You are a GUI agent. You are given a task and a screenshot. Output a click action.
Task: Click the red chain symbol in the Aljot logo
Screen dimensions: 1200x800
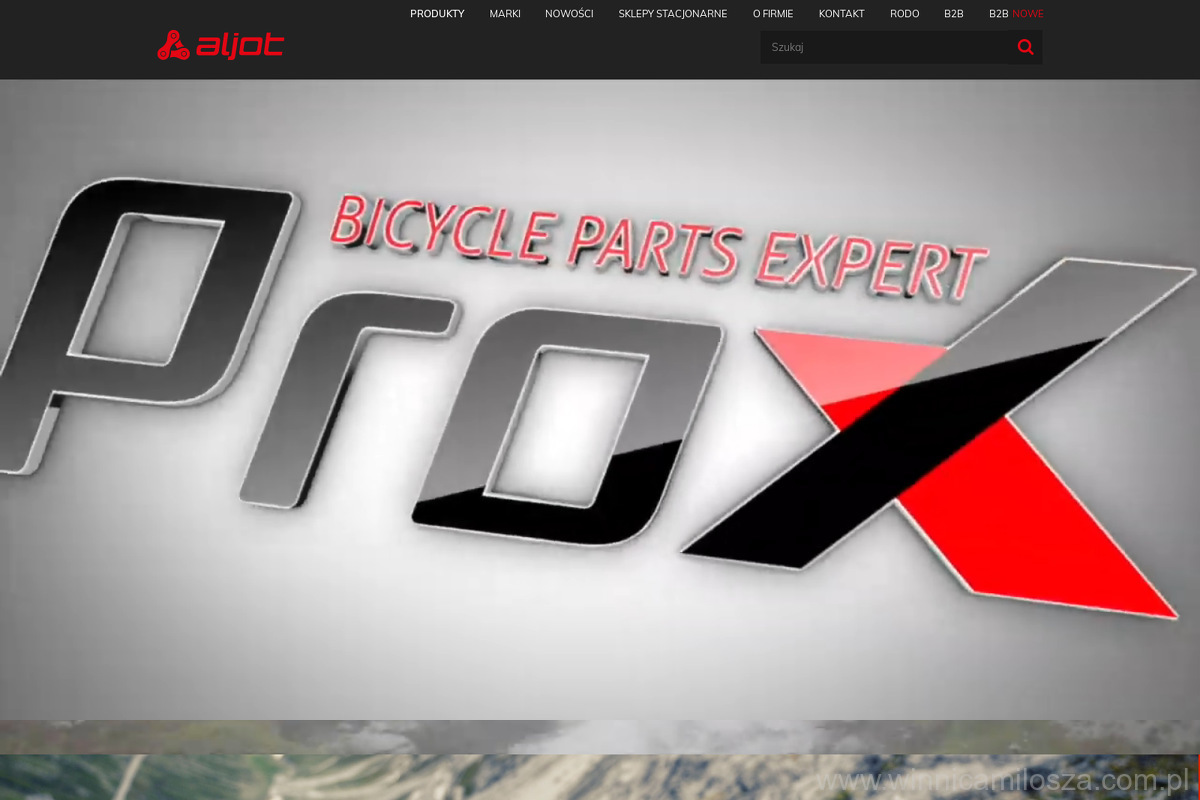[x=173, y=46]
